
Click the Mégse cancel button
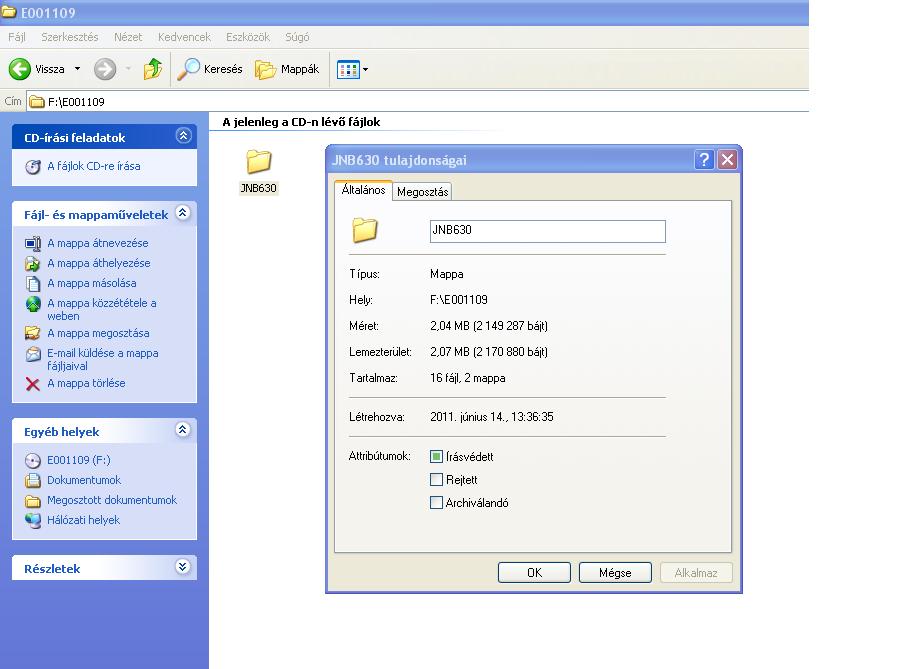point(615,573)
